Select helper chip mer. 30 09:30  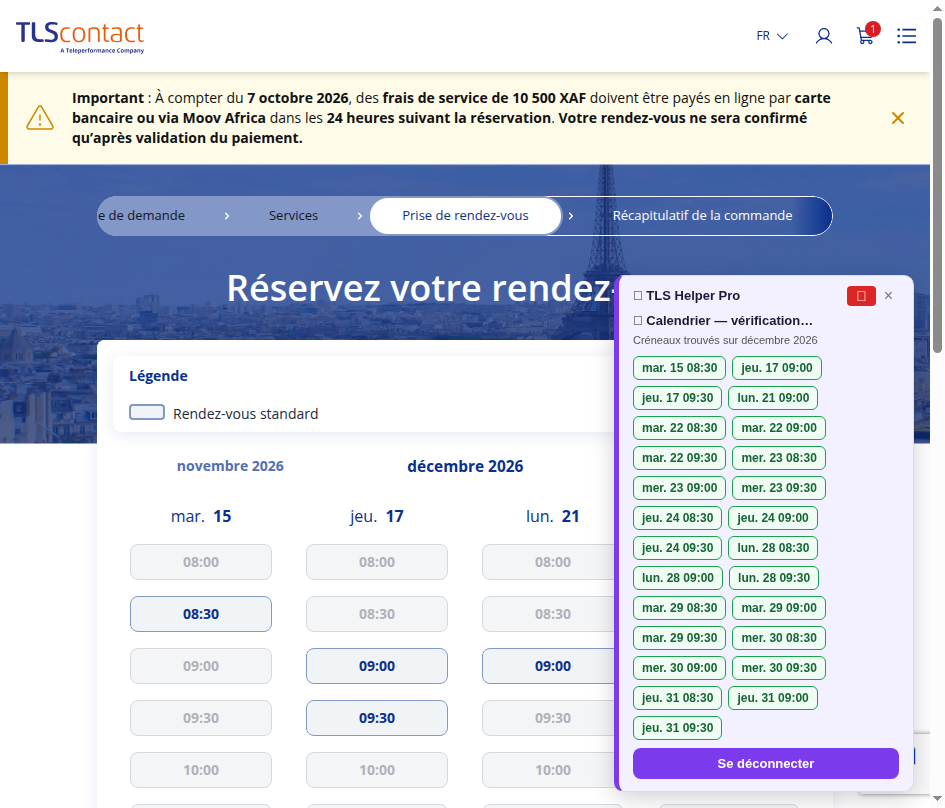(x=779, y=668)
